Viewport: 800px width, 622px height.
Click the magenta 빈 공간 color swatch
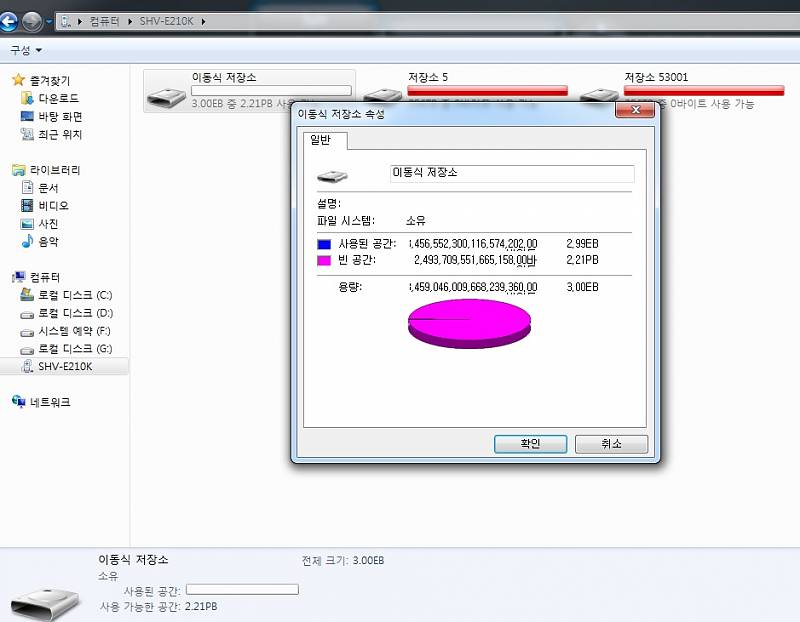point(323,260)
